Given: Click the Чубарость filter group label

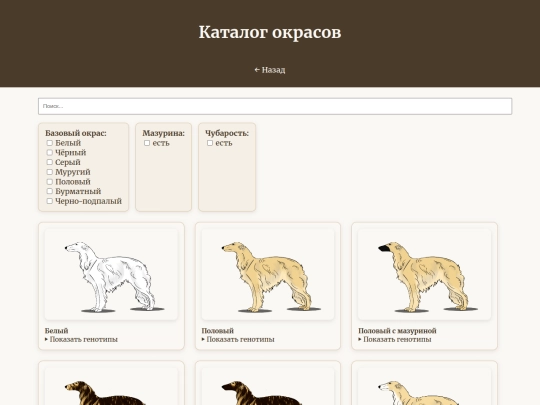Looking at the screenshot, I should coord(227,133).
